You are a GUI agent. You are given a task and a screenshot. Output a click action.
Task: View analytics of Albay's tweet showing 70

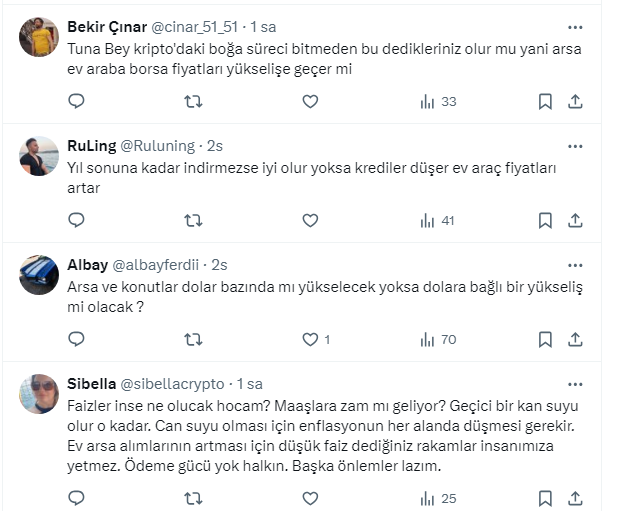tap(437, 340)
